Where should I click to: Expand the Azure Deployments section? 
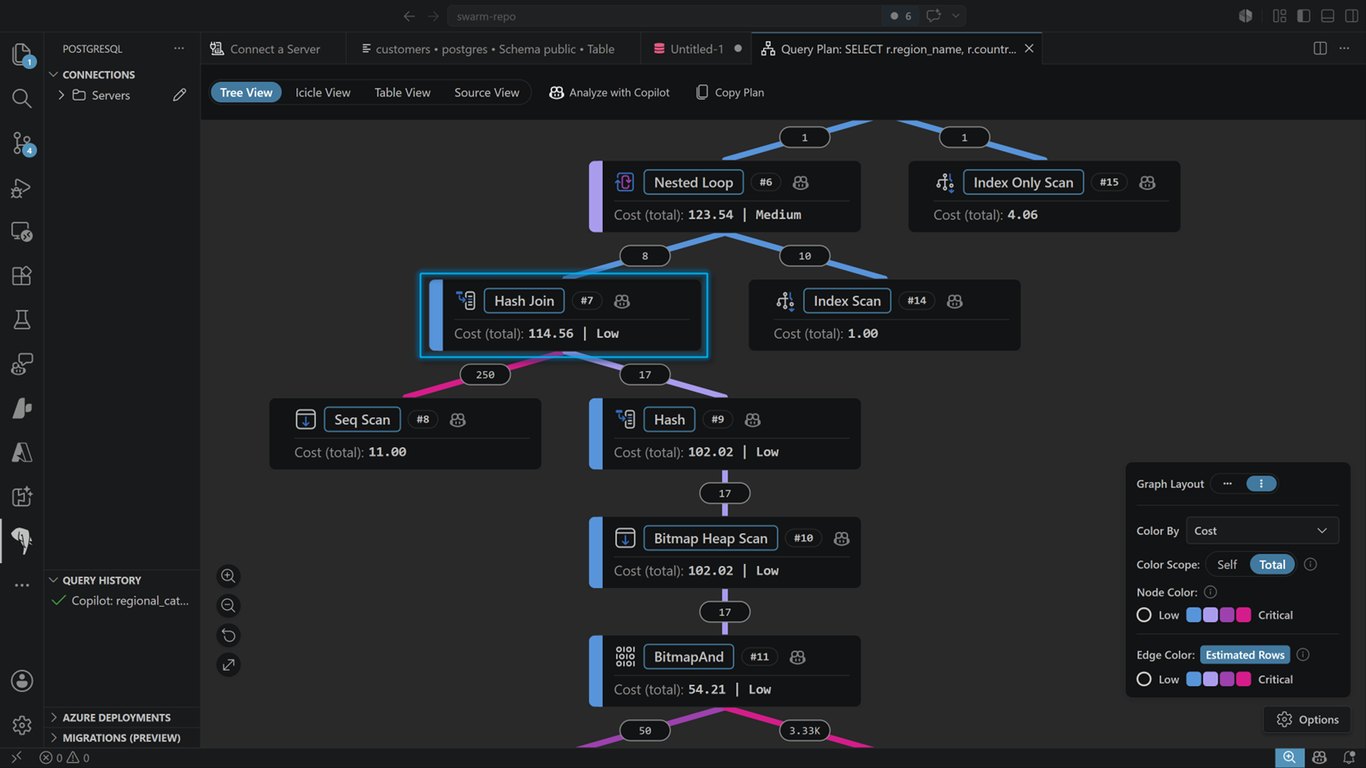[x=116, y=717]
